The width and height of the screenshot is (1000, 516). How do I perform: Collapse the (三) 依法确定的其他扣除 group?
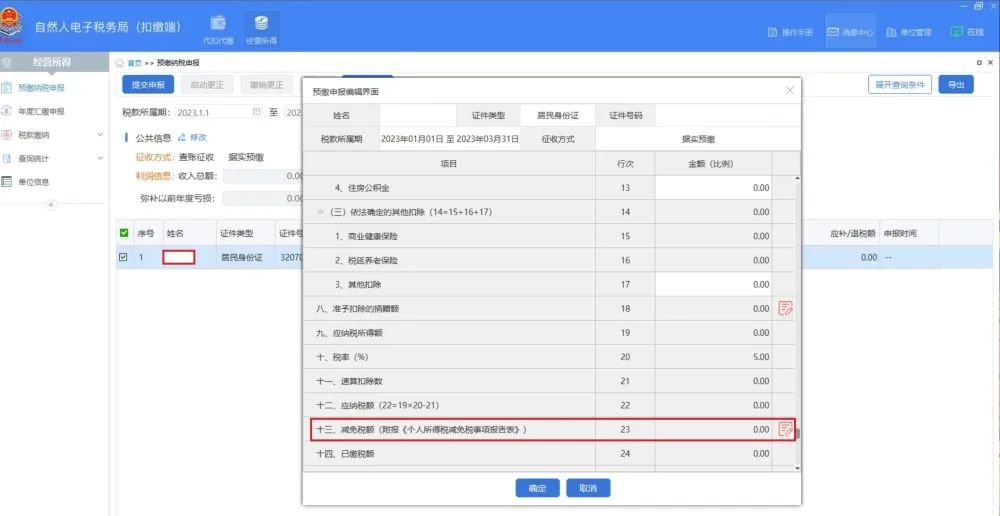pos(321,212)
